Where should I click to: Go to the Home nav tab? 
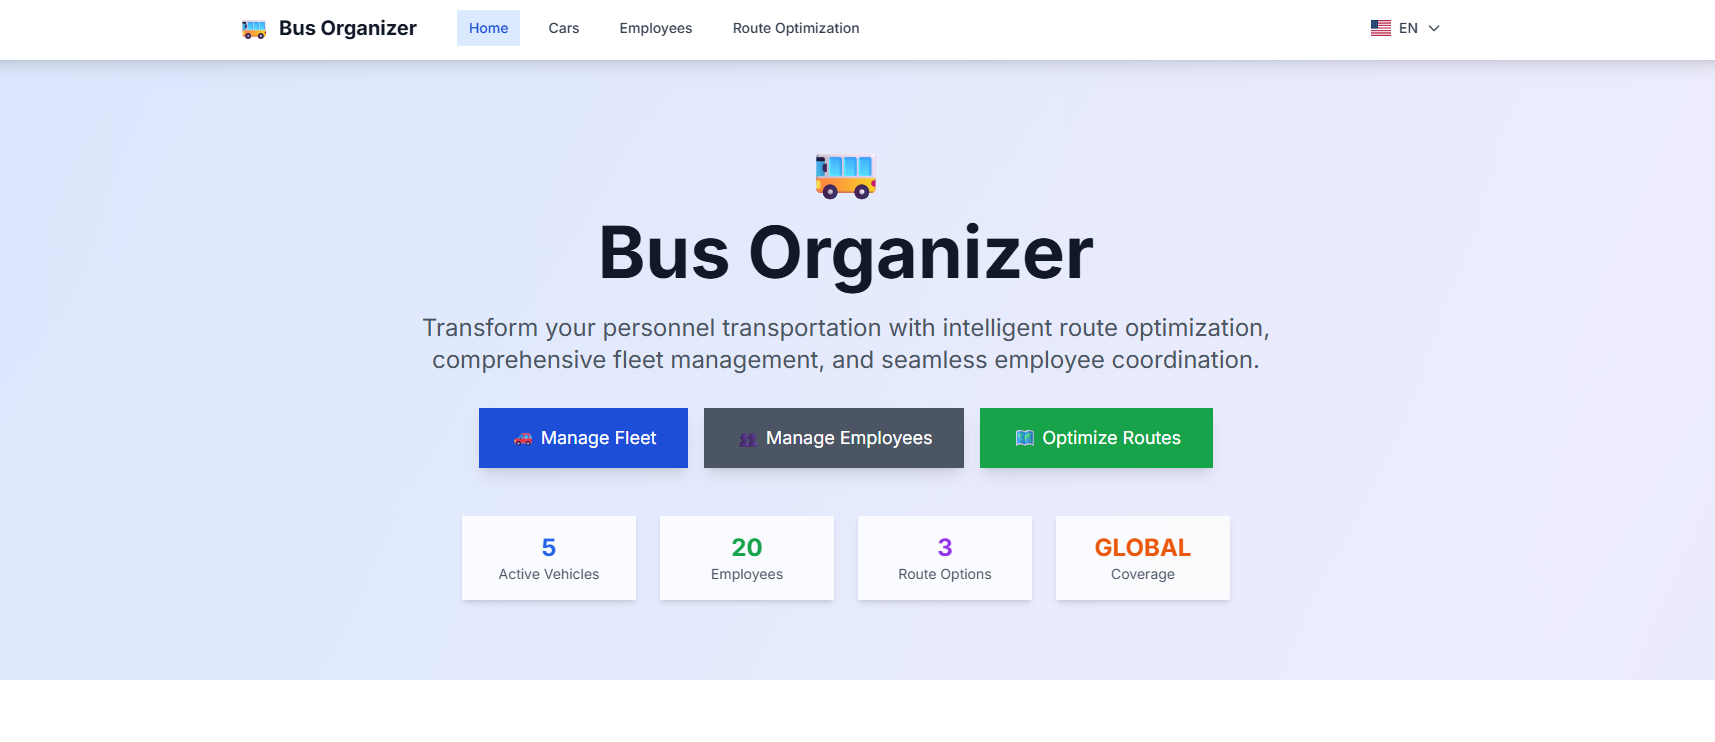pyautogui.click(x=488, y=28)
